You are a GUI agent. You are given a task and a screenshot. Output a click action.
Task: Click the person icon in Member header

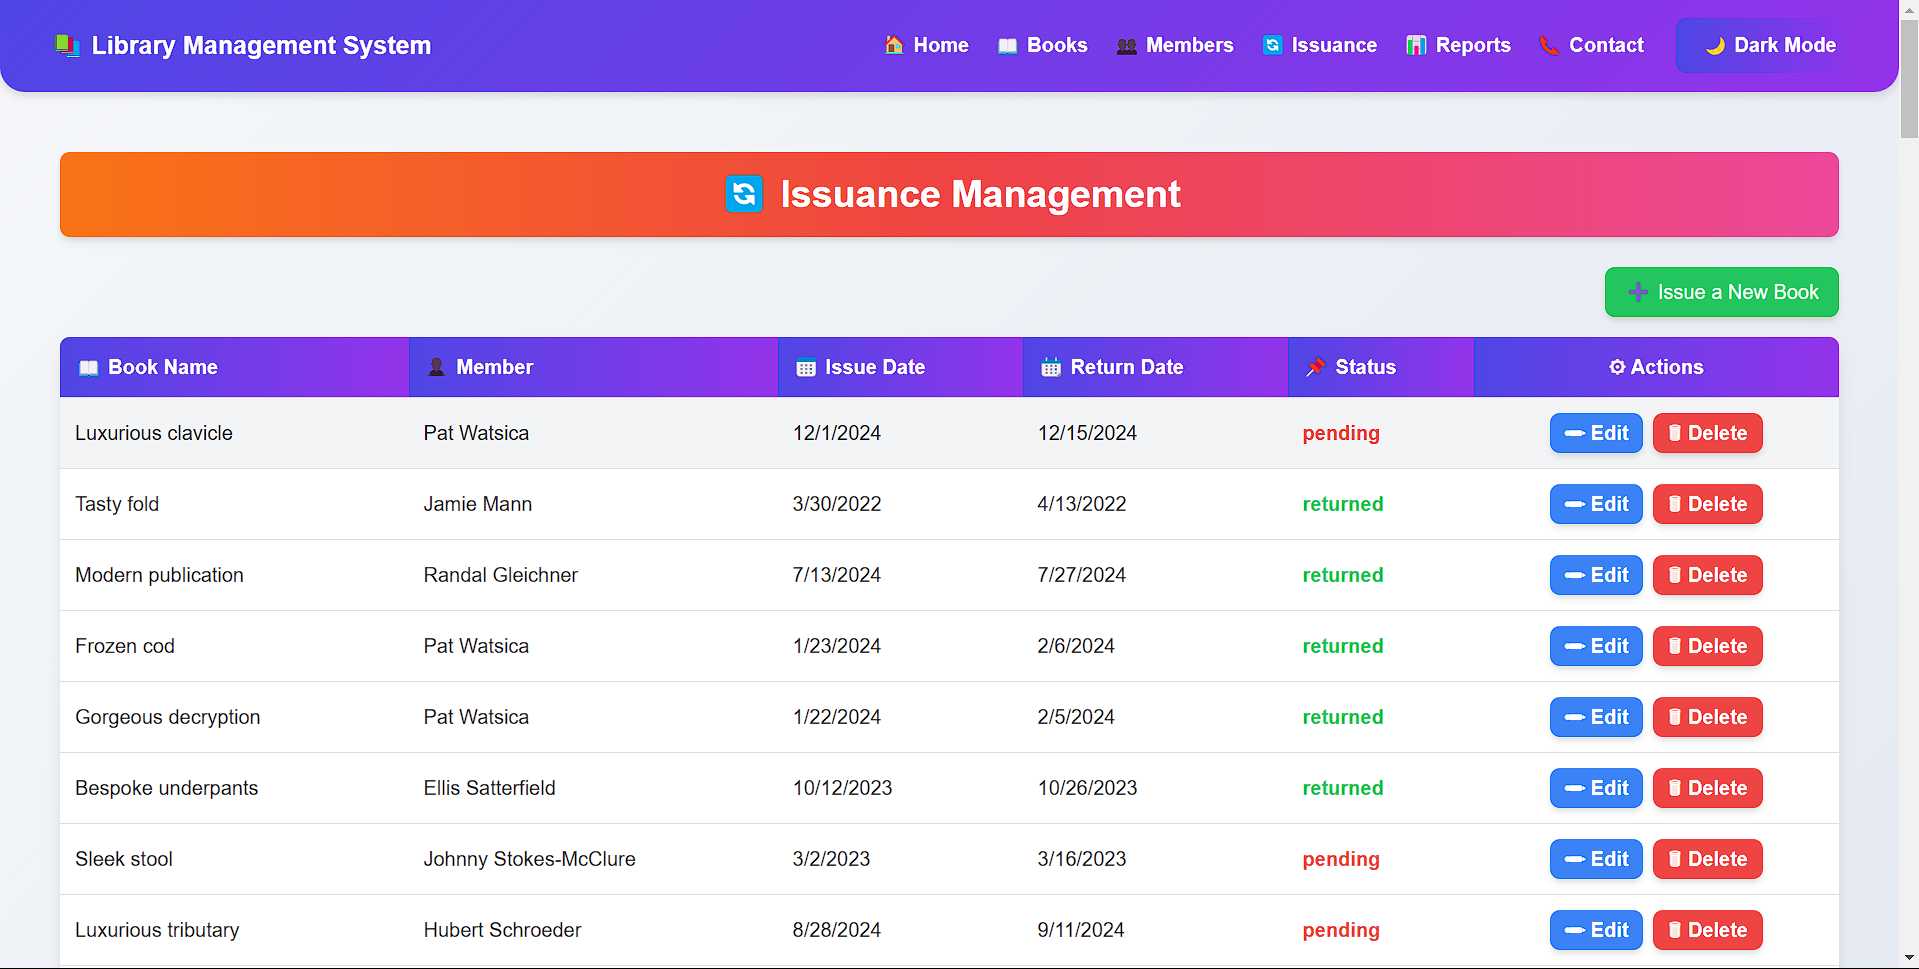[x=436, y=367]
